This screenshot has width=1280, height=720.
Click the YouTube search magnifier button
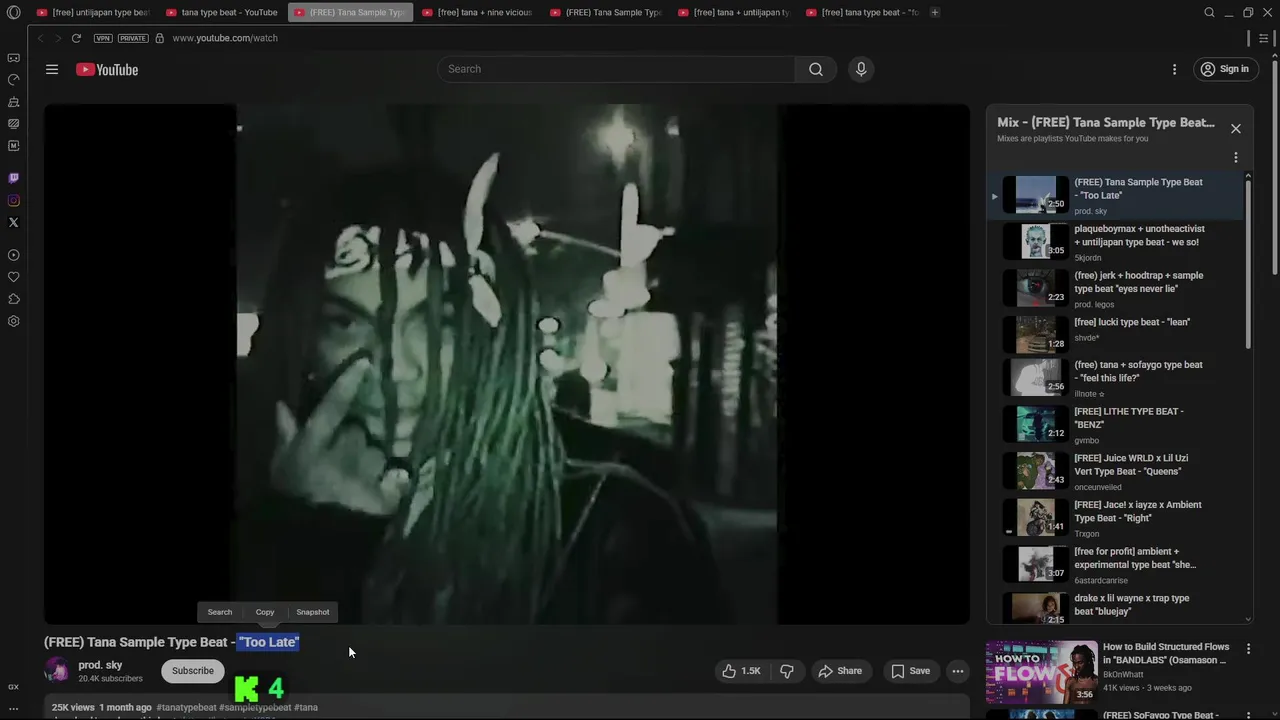coord(816,69)
